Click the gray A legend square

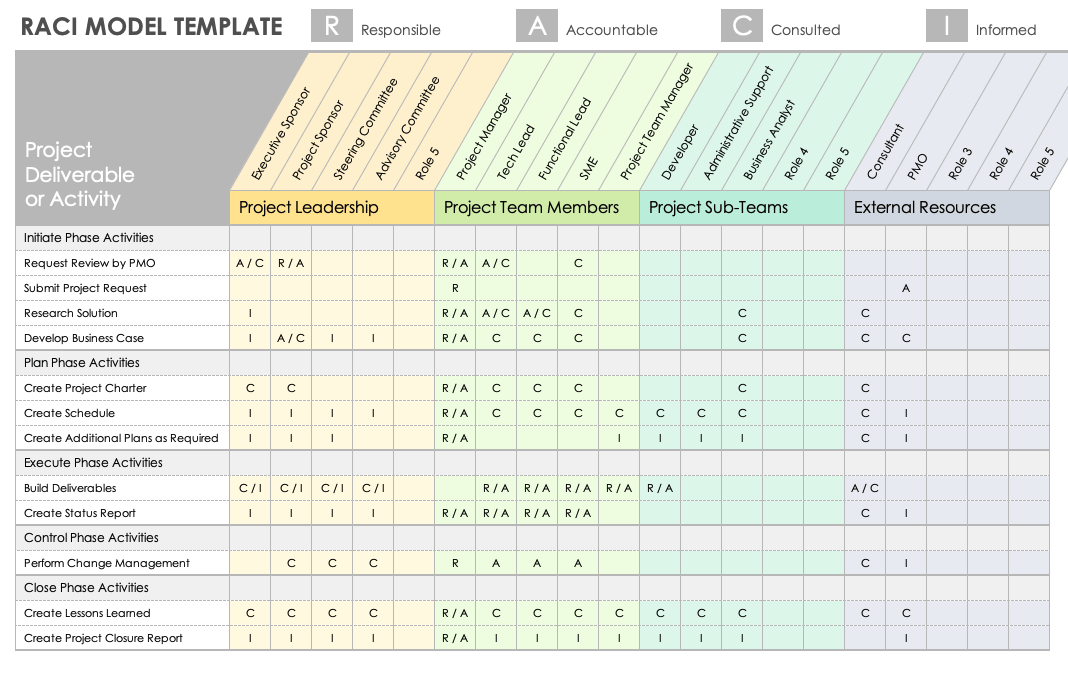click(537, 25)
